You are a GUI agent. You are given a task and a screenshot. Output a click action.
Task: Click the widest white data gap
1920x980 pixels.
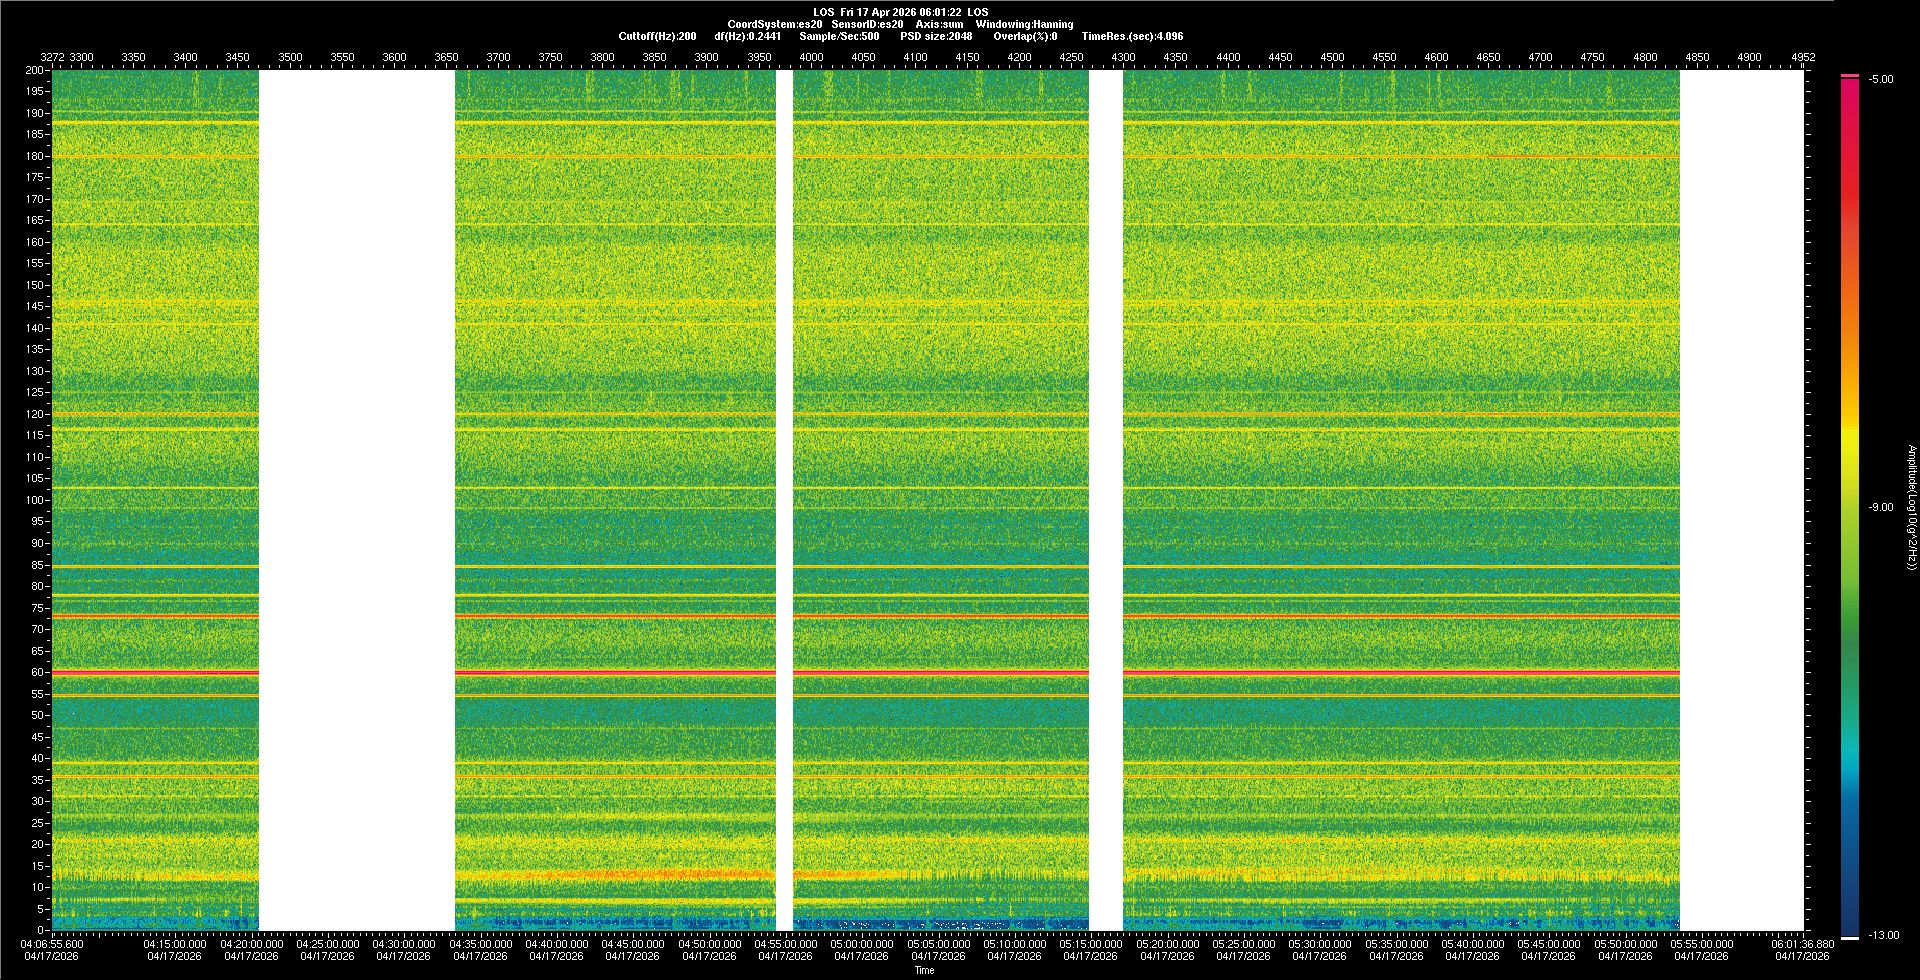pos(357,500)
